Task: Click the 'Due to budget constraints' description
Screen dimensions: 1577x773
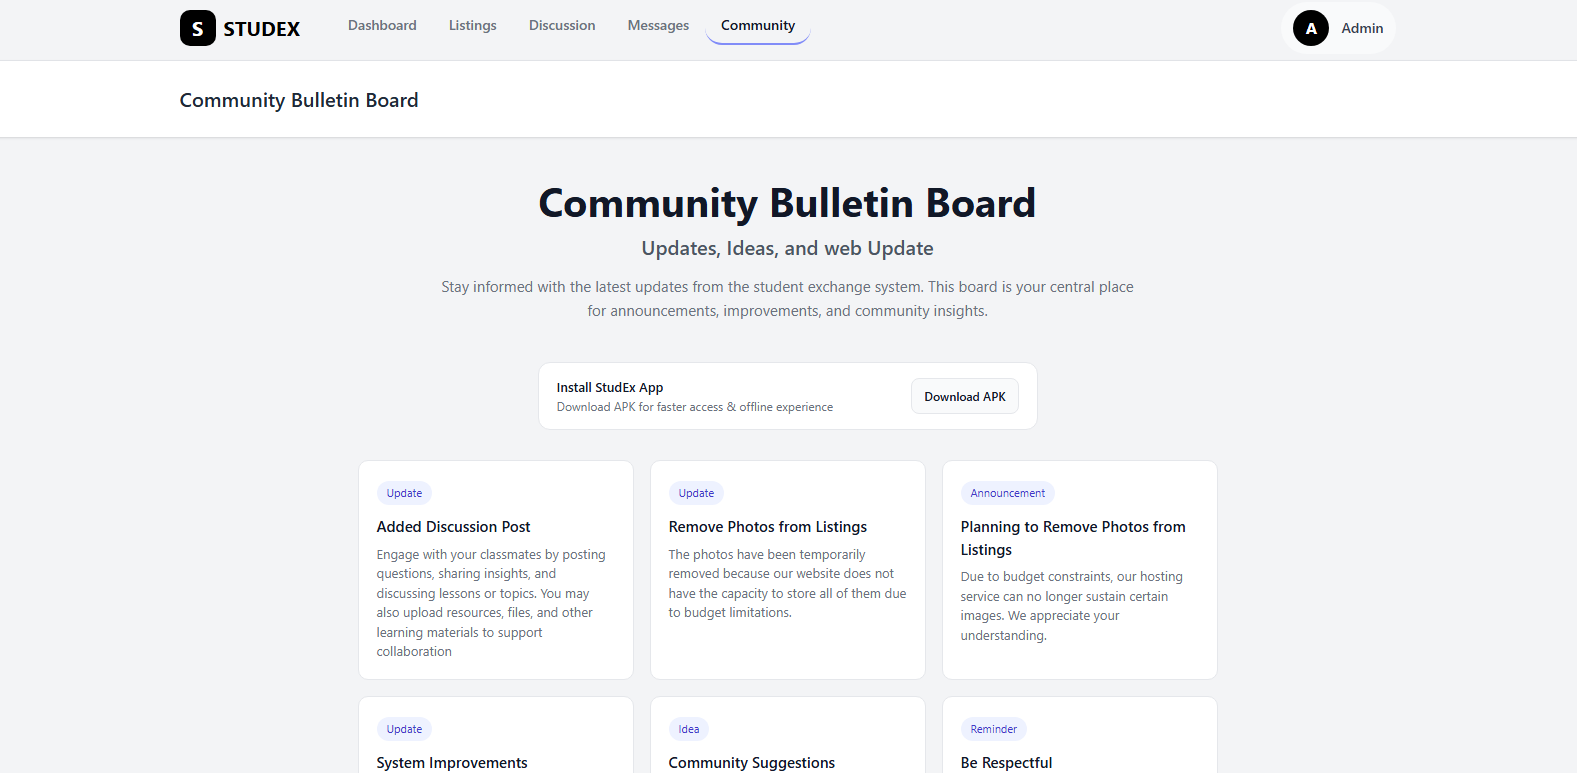Action: click(x=1072, y=606)
